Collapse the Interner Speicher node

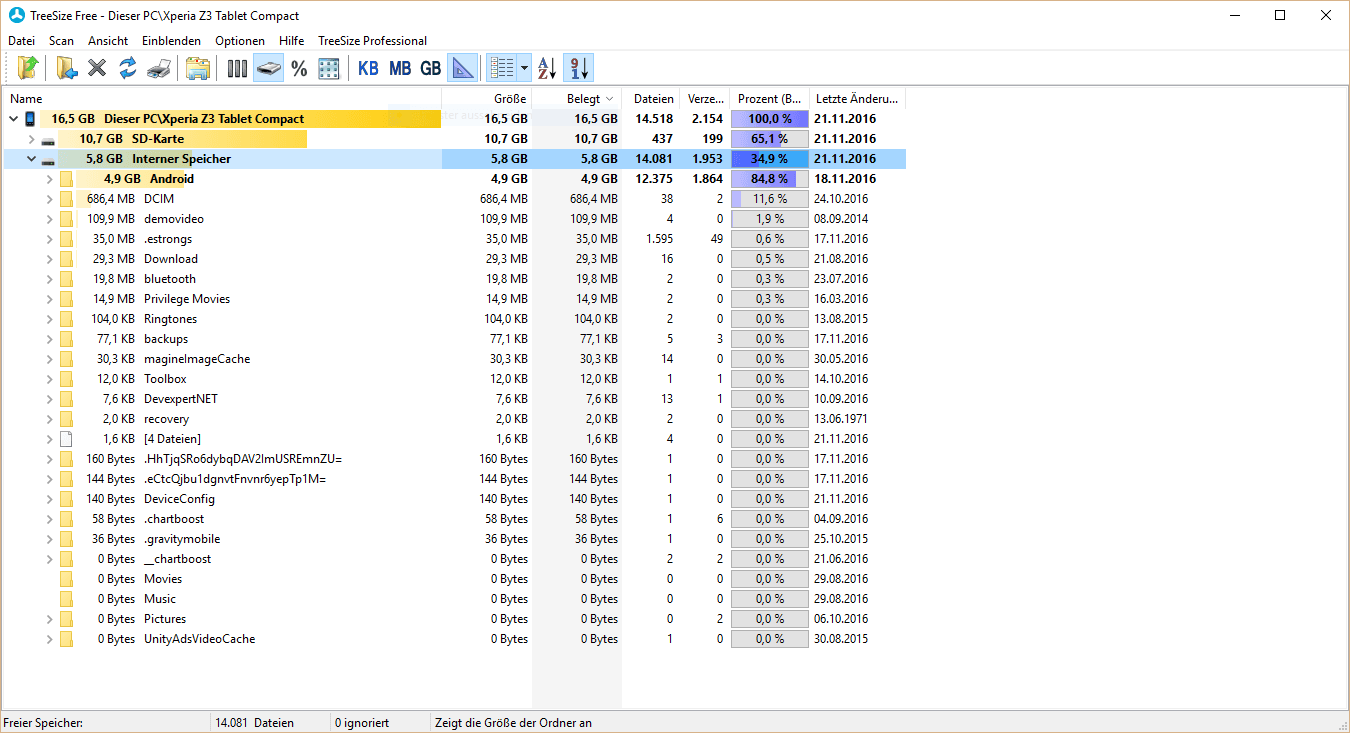pyautogui.click(x=32, y=159)
